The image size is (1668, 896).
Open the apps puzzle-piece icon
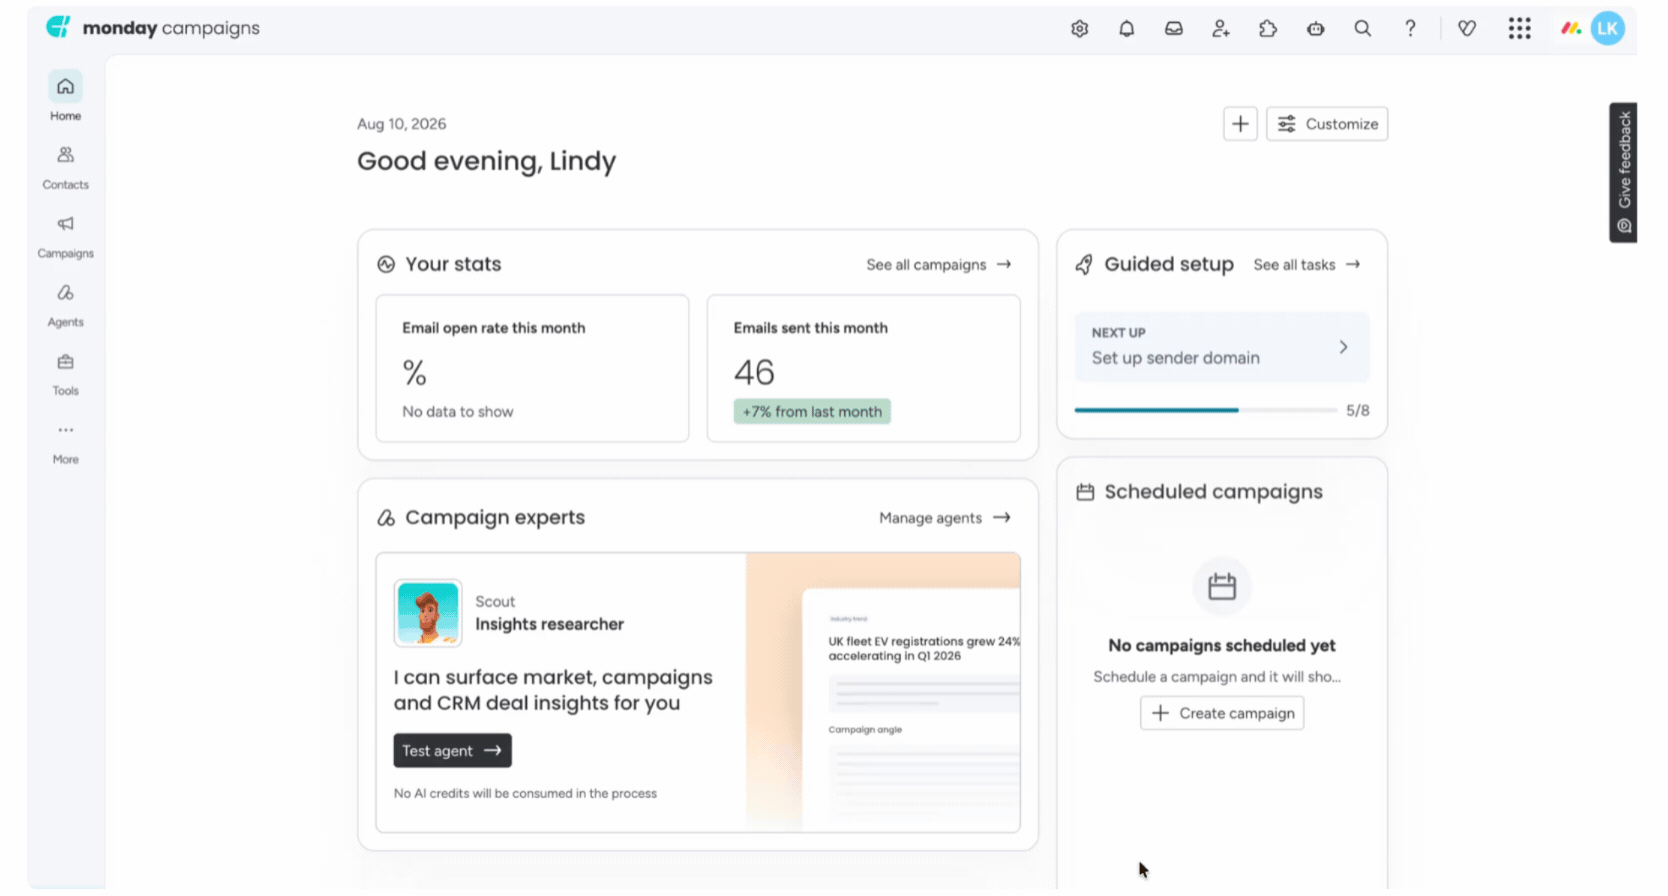point(1268,29)
